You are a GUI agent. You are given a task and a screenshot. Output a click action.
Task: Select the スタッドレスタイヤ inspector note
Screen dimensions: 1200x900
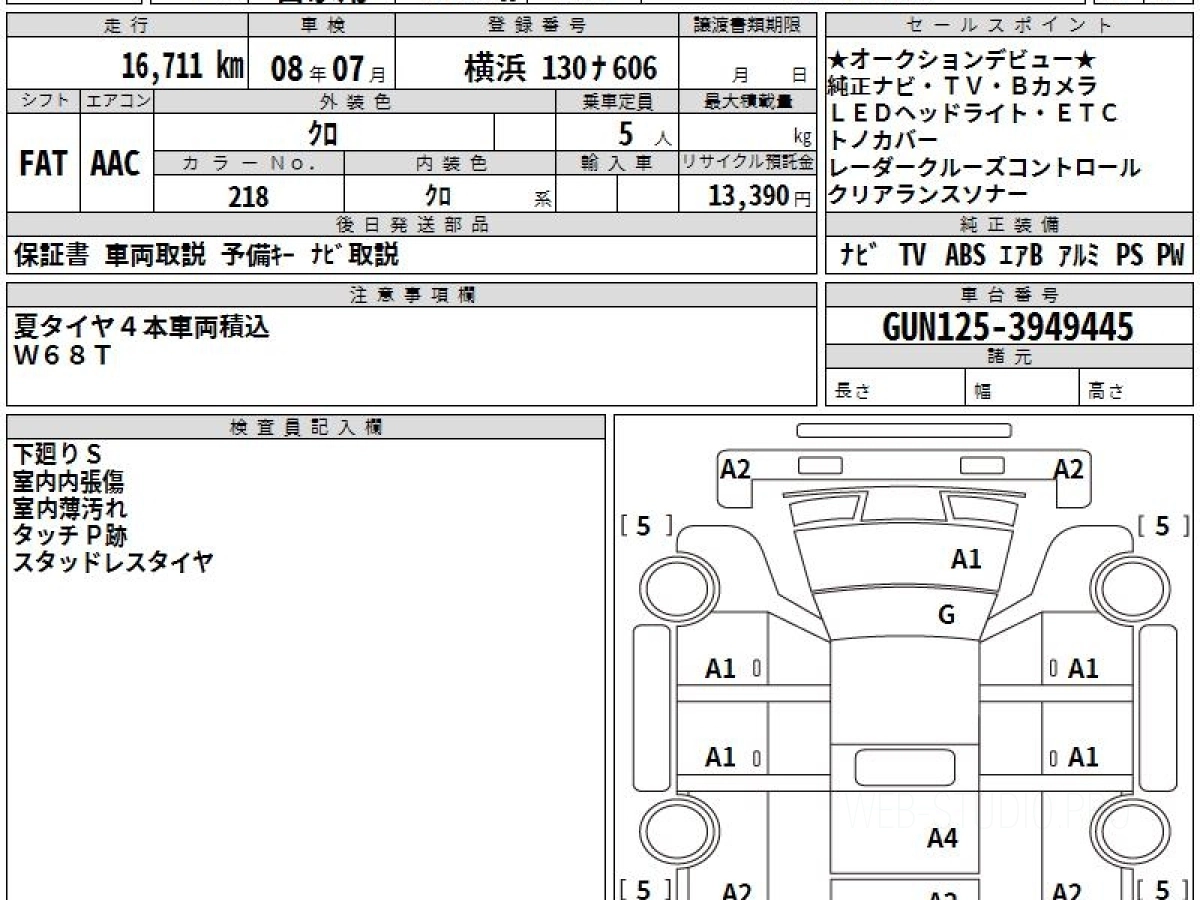113,562
